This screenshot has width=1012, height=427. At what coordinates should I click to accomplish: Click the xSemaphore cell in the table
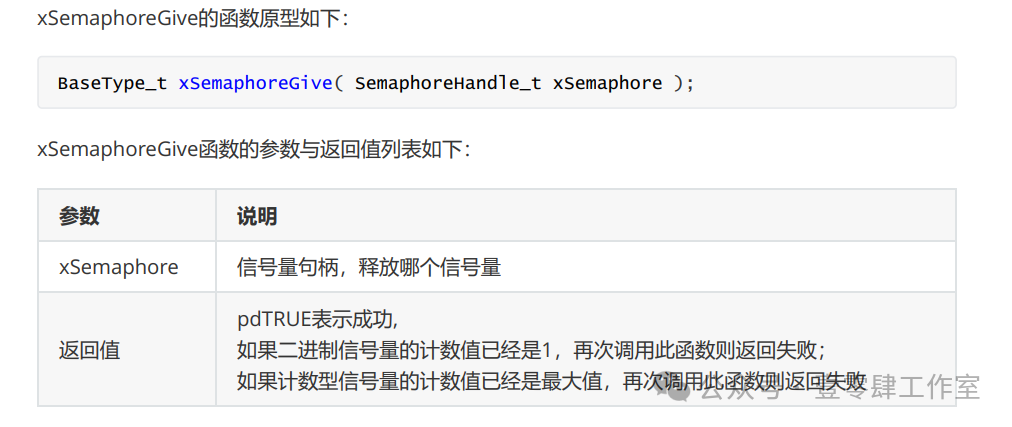119,267
